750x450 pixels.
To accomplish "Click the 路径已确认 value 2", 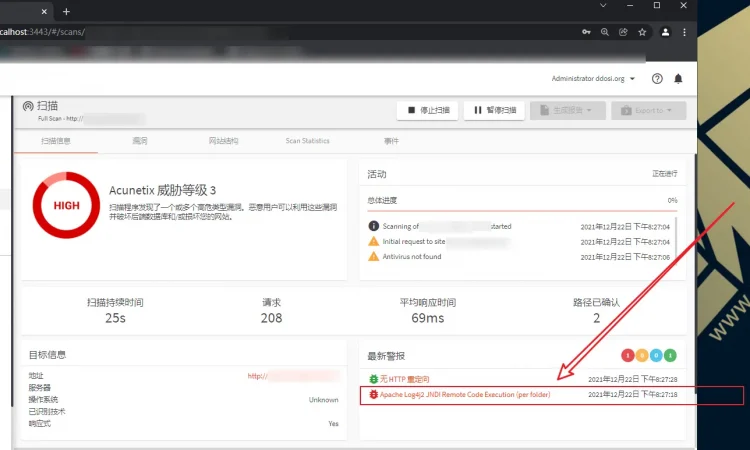I will pyautogui.click(x=596, y=318).
